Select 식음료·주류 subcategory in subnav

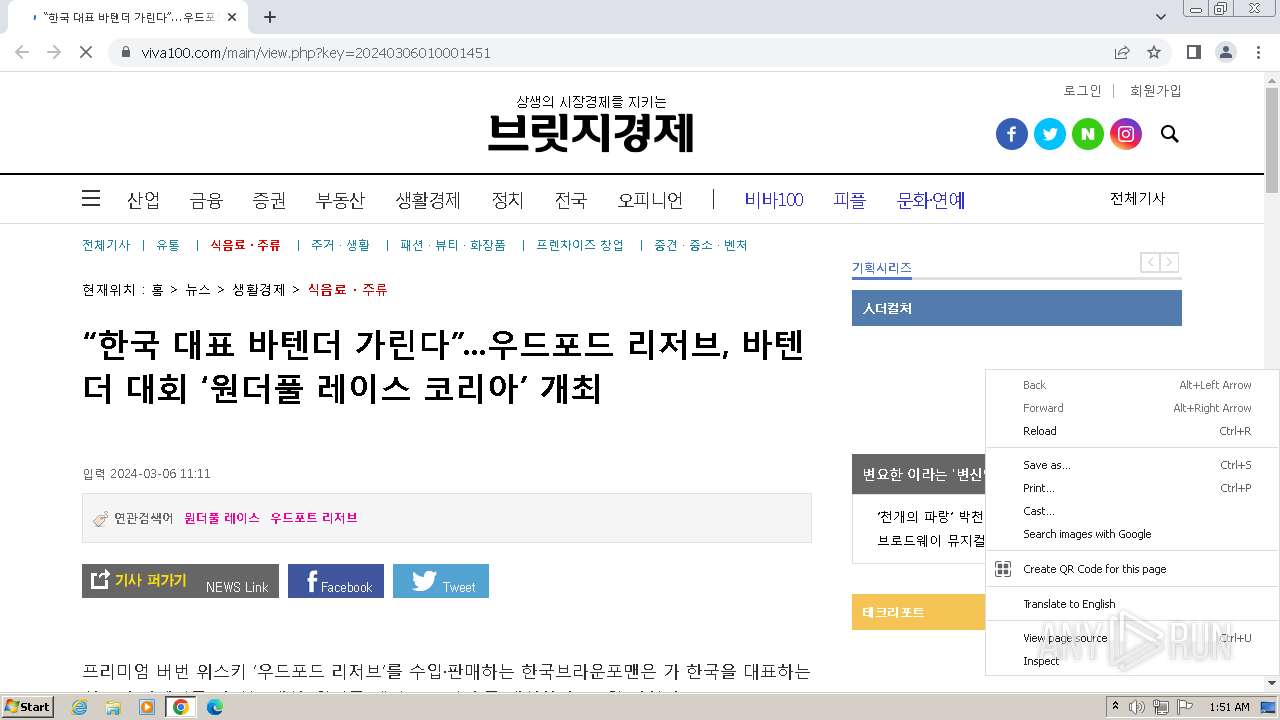coord(245,245)
